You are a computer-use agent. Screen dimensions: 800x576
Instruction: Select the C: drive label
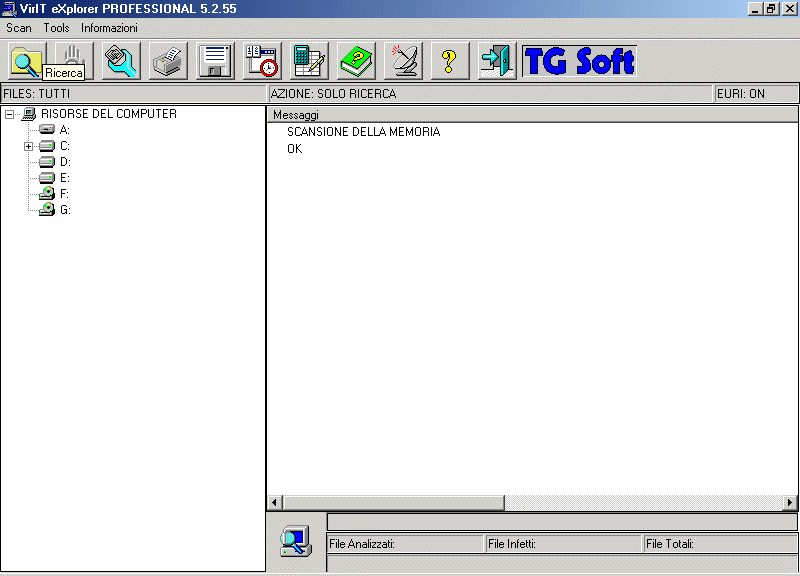click(x=65, y=146)
